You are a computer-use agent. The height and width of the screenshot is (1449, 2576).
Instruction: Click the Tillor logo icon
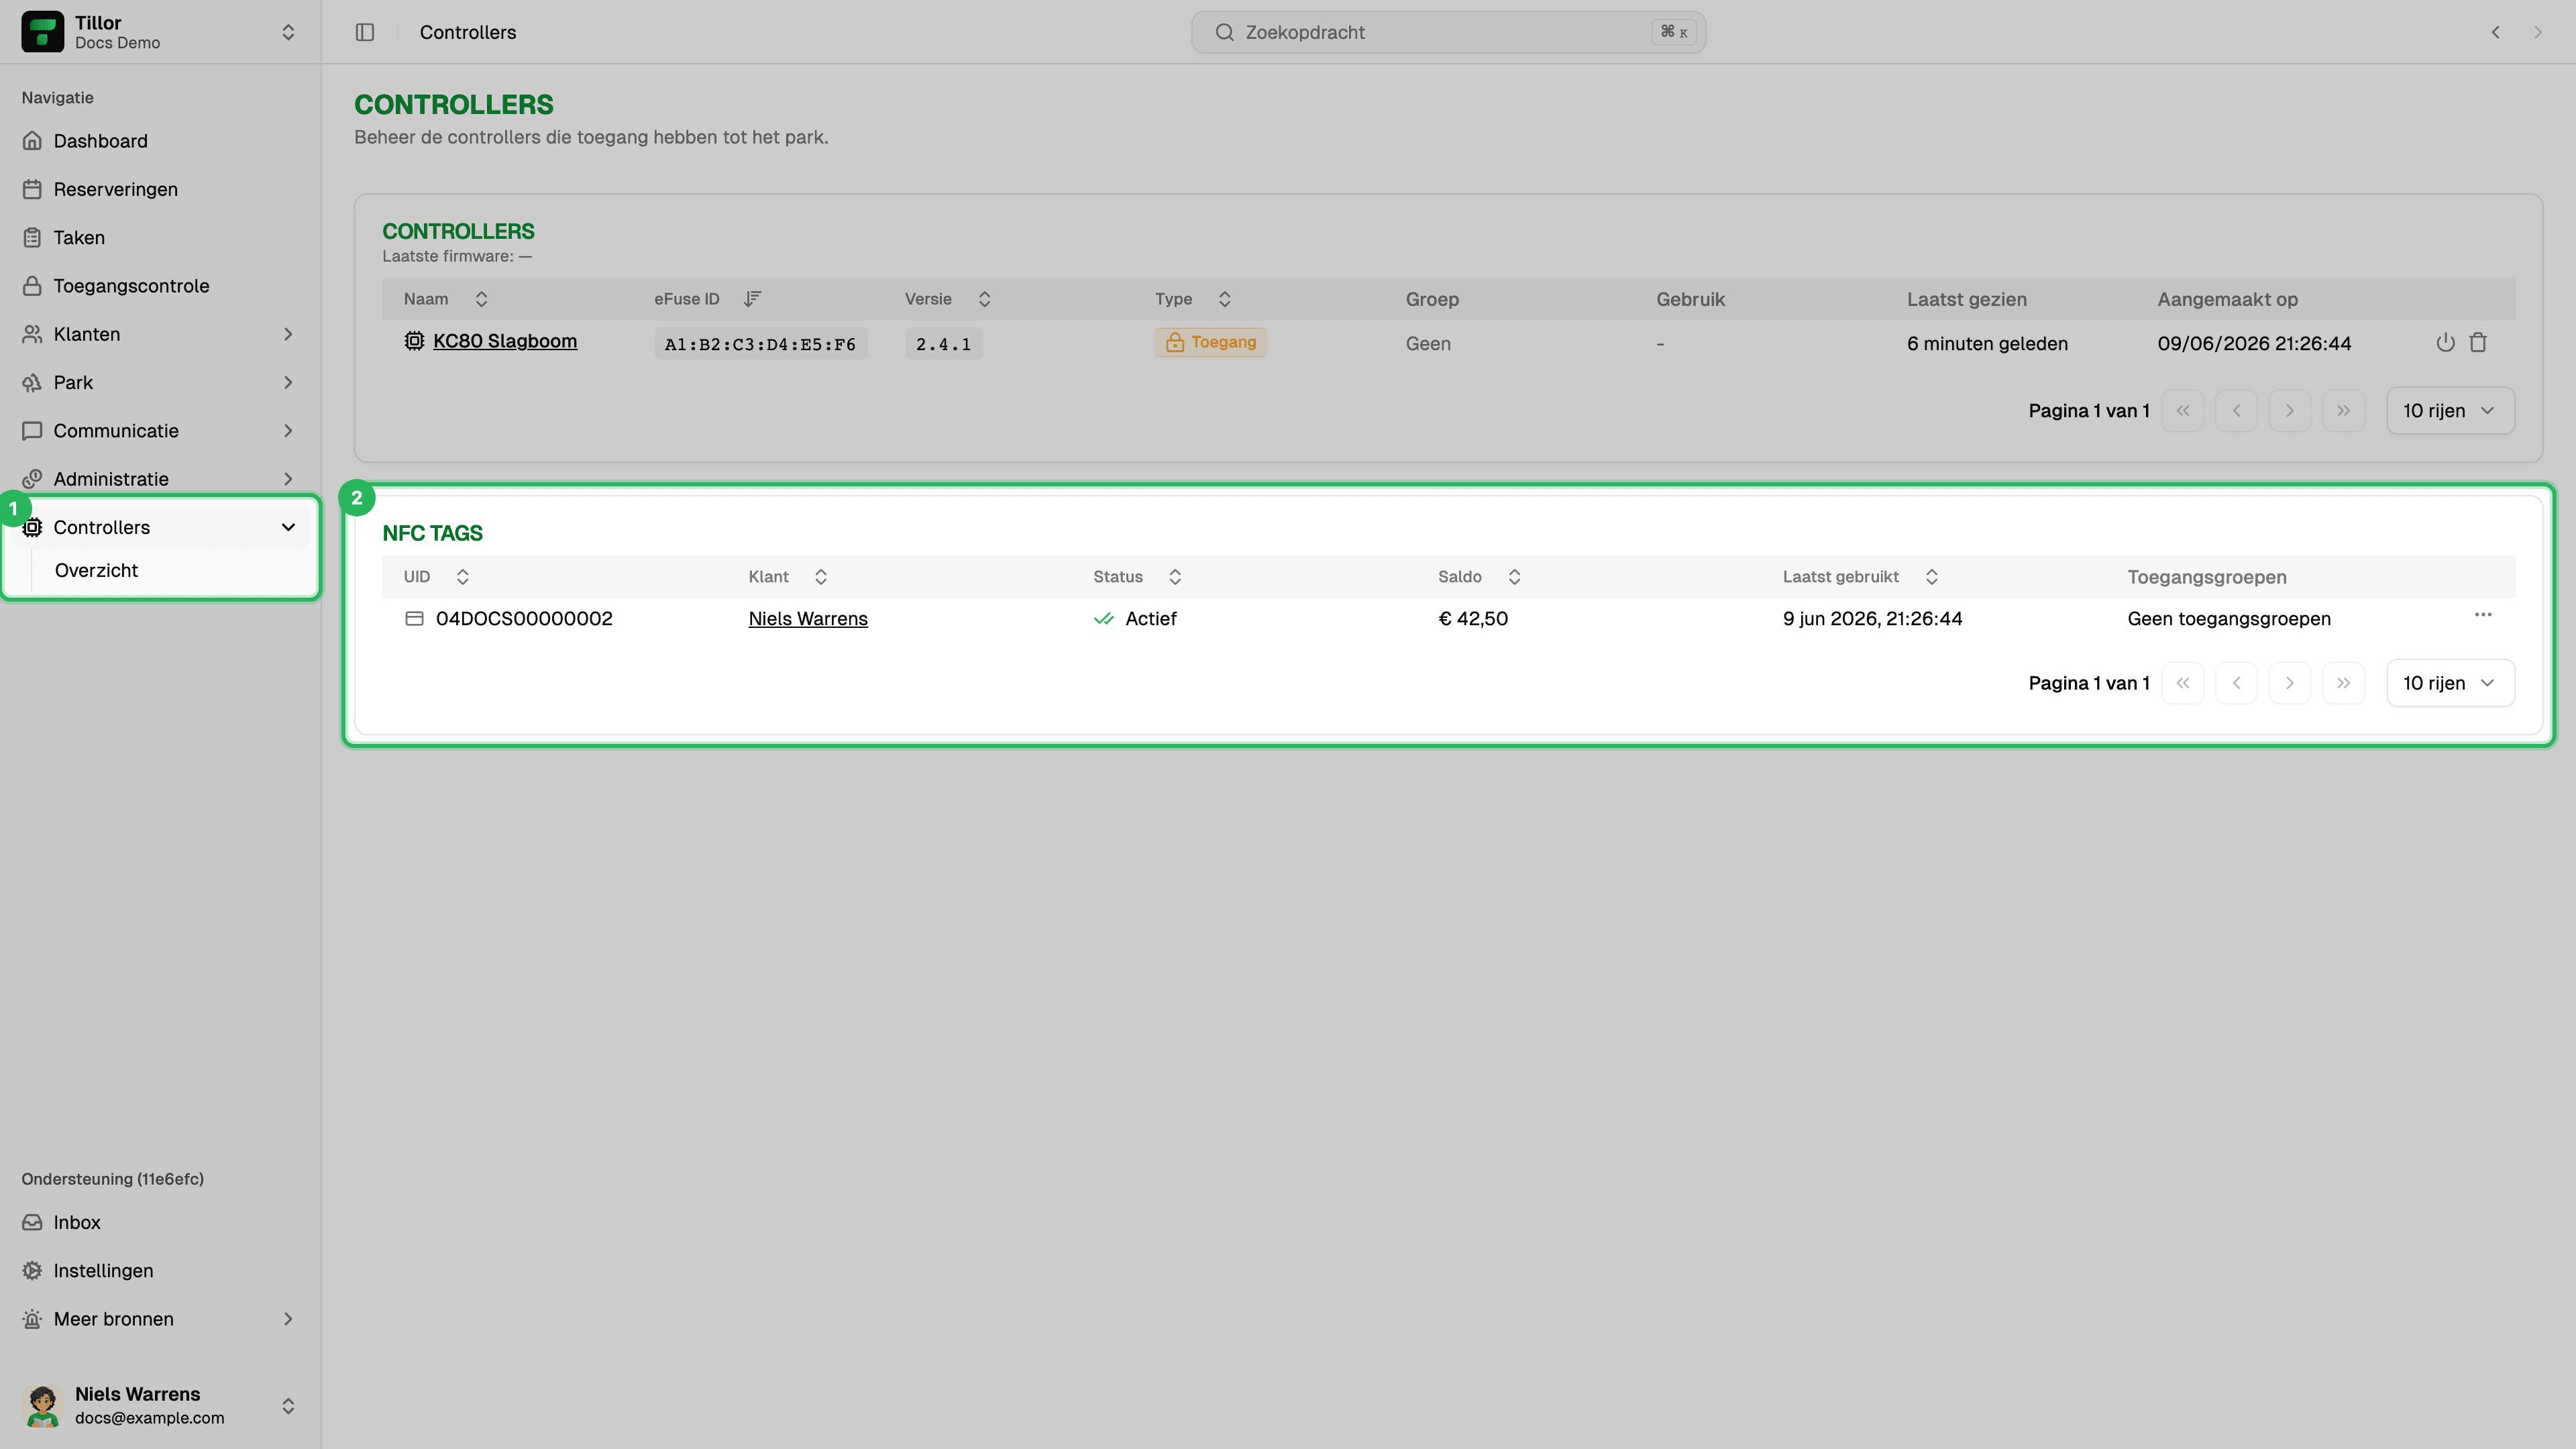click(x=42, y=32)
